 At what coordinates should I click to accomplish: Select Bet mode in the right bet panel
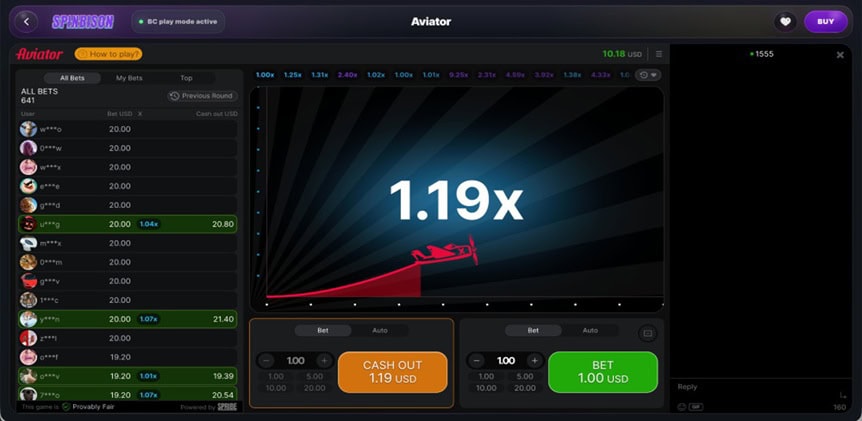[x=533, y=330]
